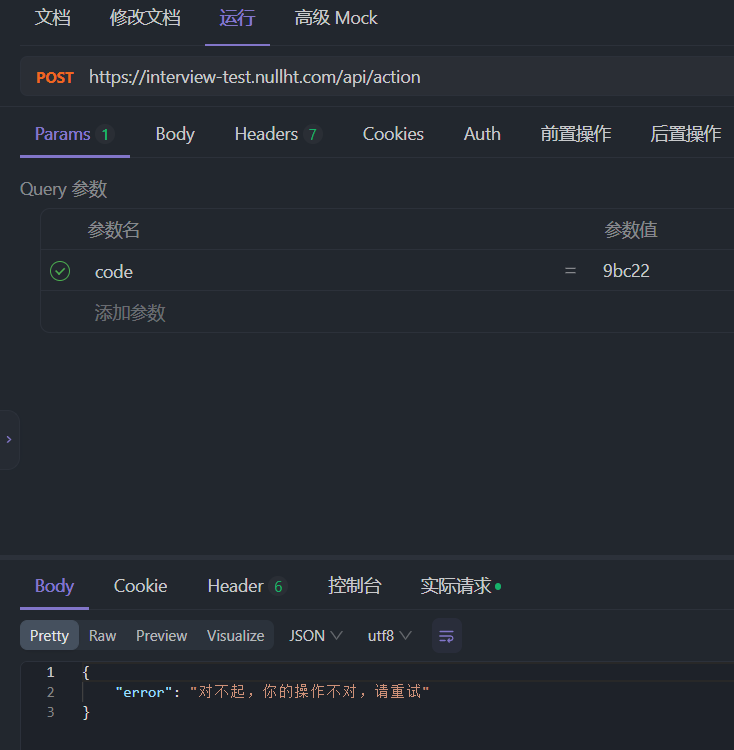Select Preview response view
Image resolution: width=734 pixels, height=750 pixels.
click(162, 636)
